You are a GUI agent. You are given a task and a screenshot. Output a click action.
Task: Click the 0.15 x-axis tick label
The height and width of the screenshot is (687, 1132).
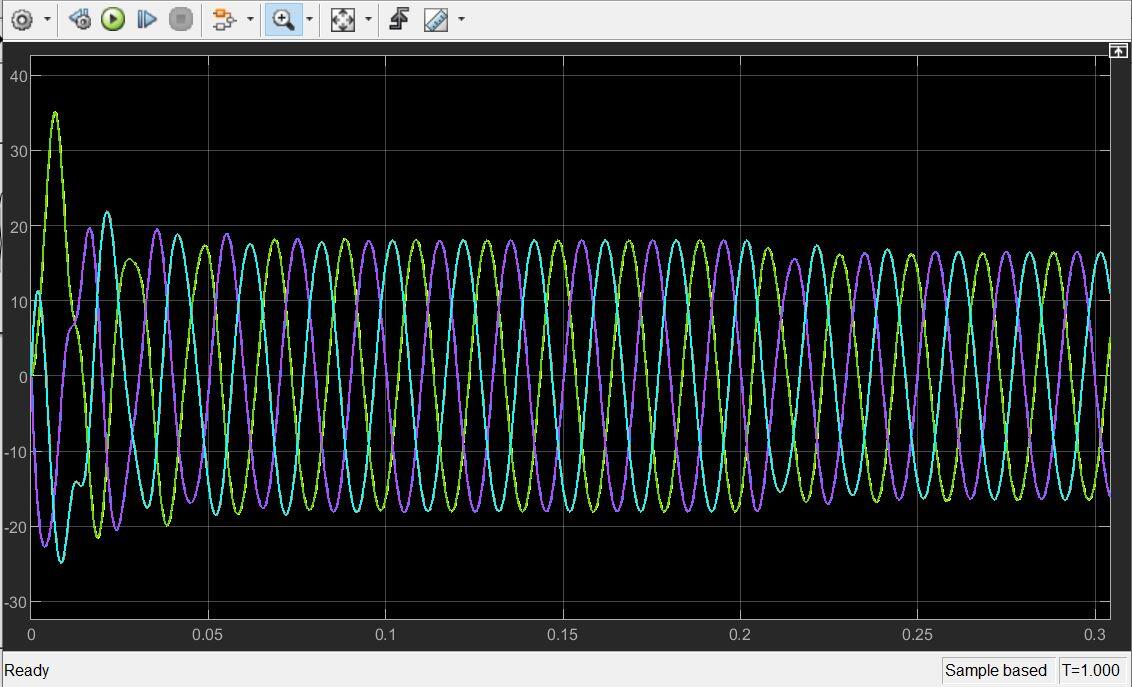(x=562, y=635)
